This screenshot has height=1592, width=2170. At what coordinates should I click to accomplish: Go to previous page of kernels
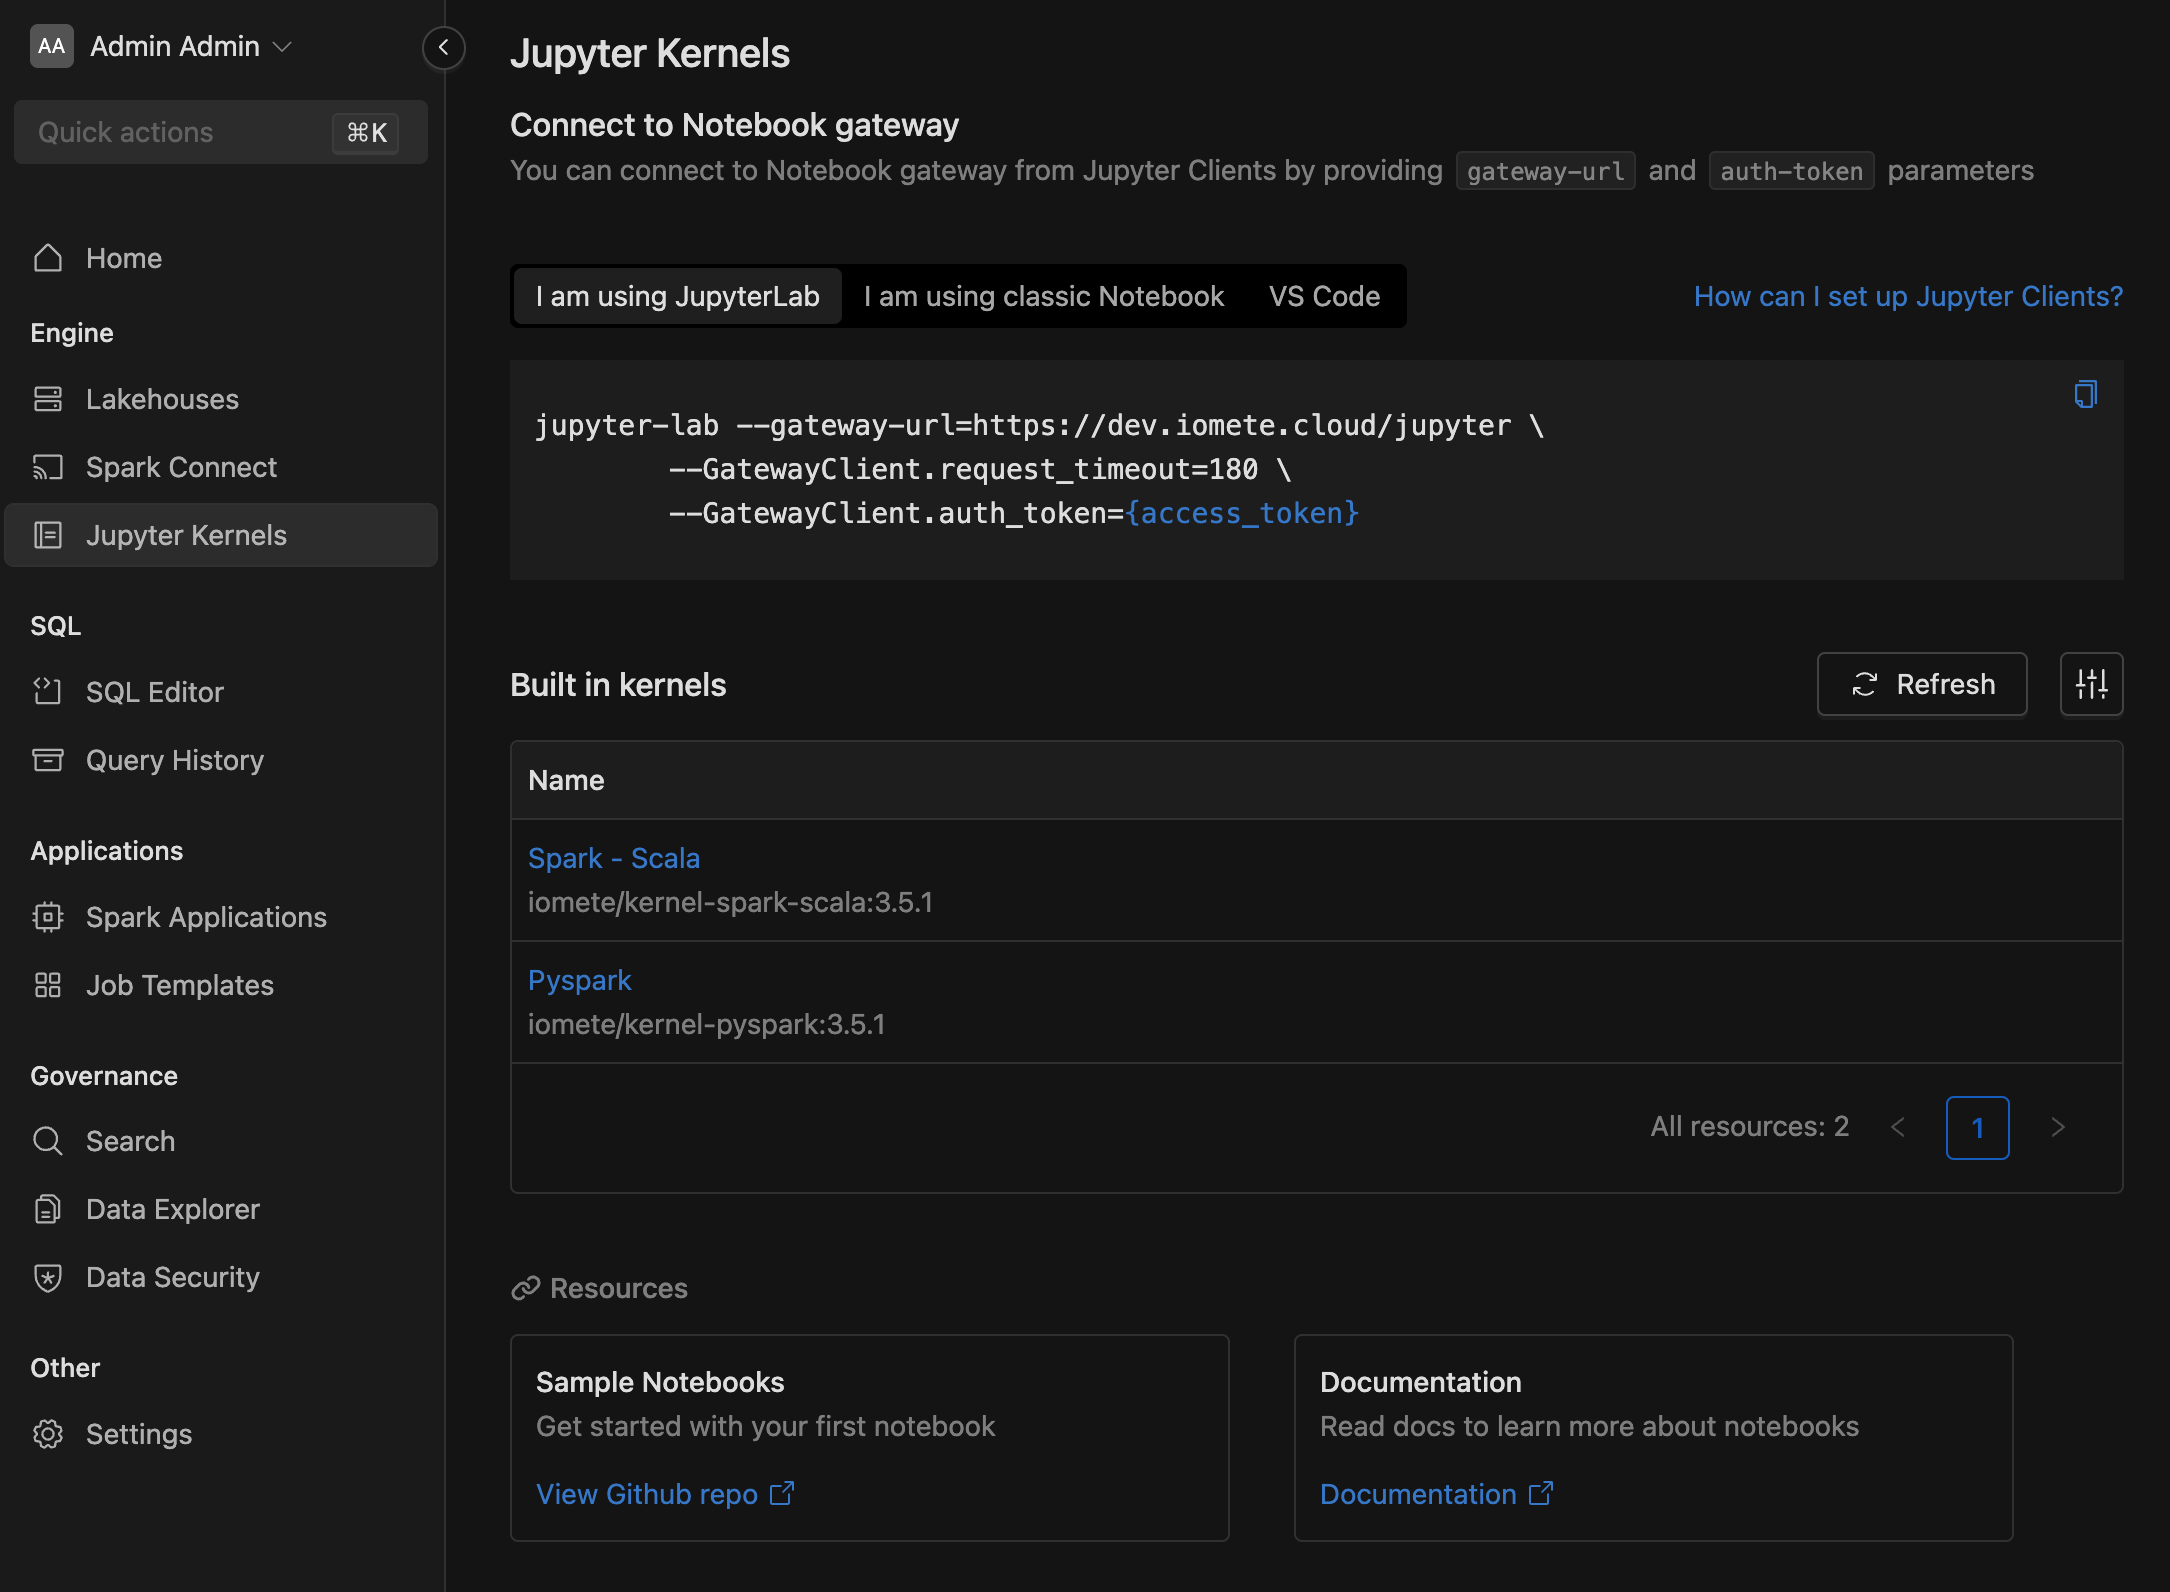[1898, 1127]
